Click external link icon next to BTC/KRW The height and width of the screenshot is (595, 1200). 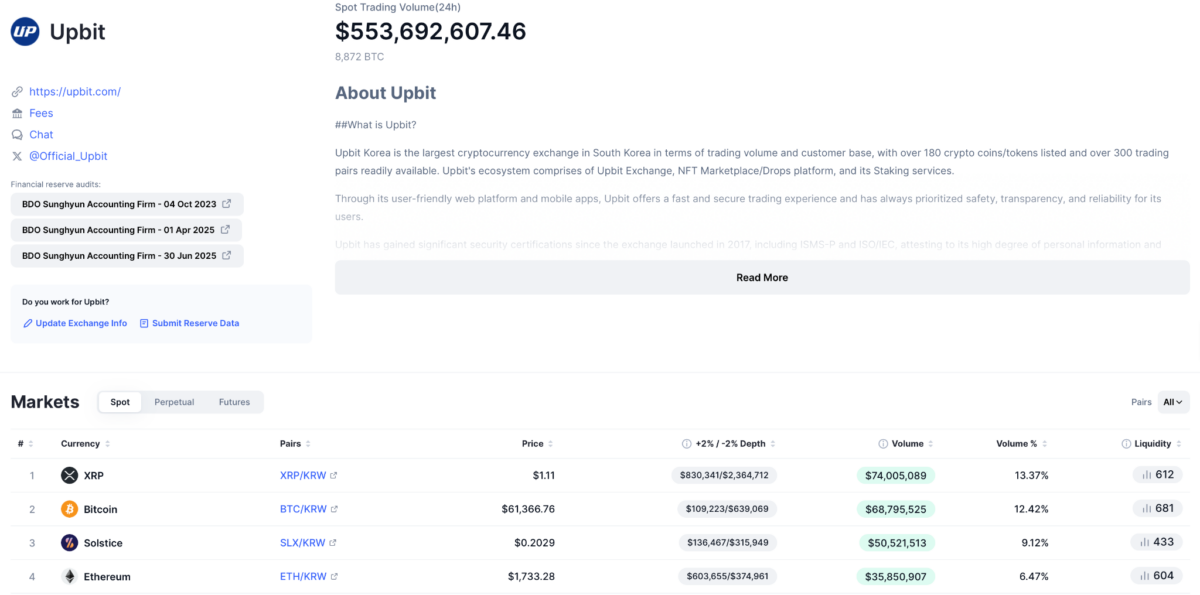pyautogui.click(x=334, y=509)
